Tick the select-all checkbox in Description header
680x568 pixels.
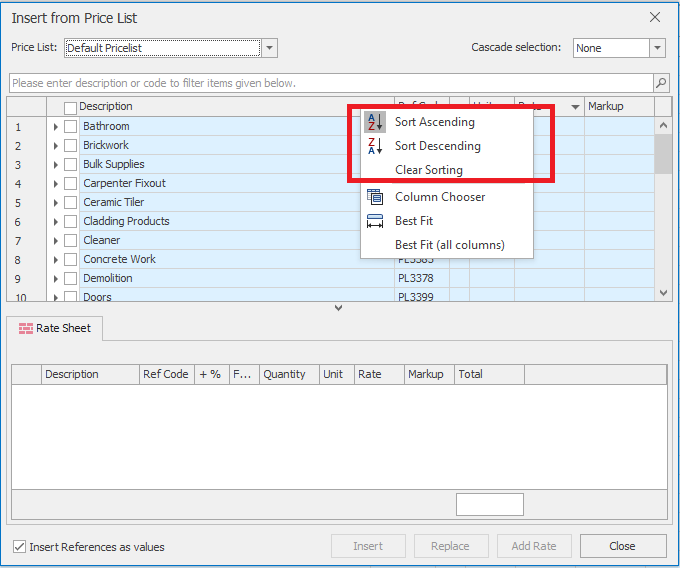click(70, 107)
